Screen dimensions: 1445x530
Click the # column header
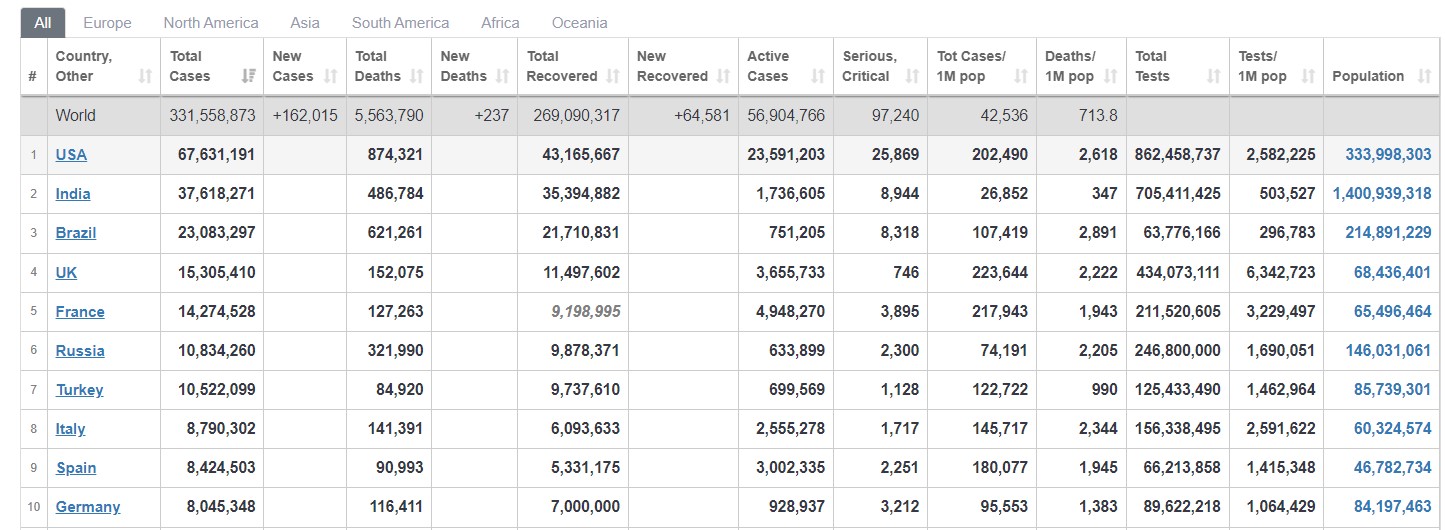[x=33, y=76]
